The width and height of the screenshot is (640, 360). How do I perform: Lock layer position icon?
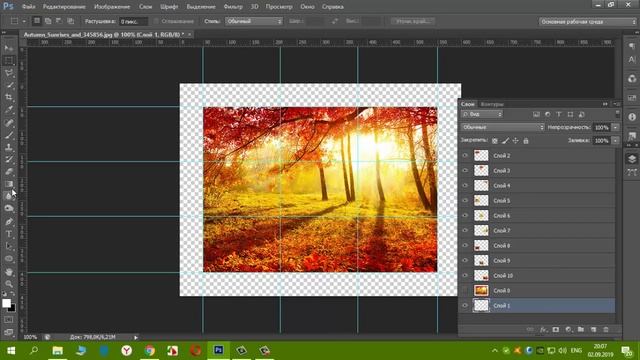pyautogui.click(x=516, y=140)
